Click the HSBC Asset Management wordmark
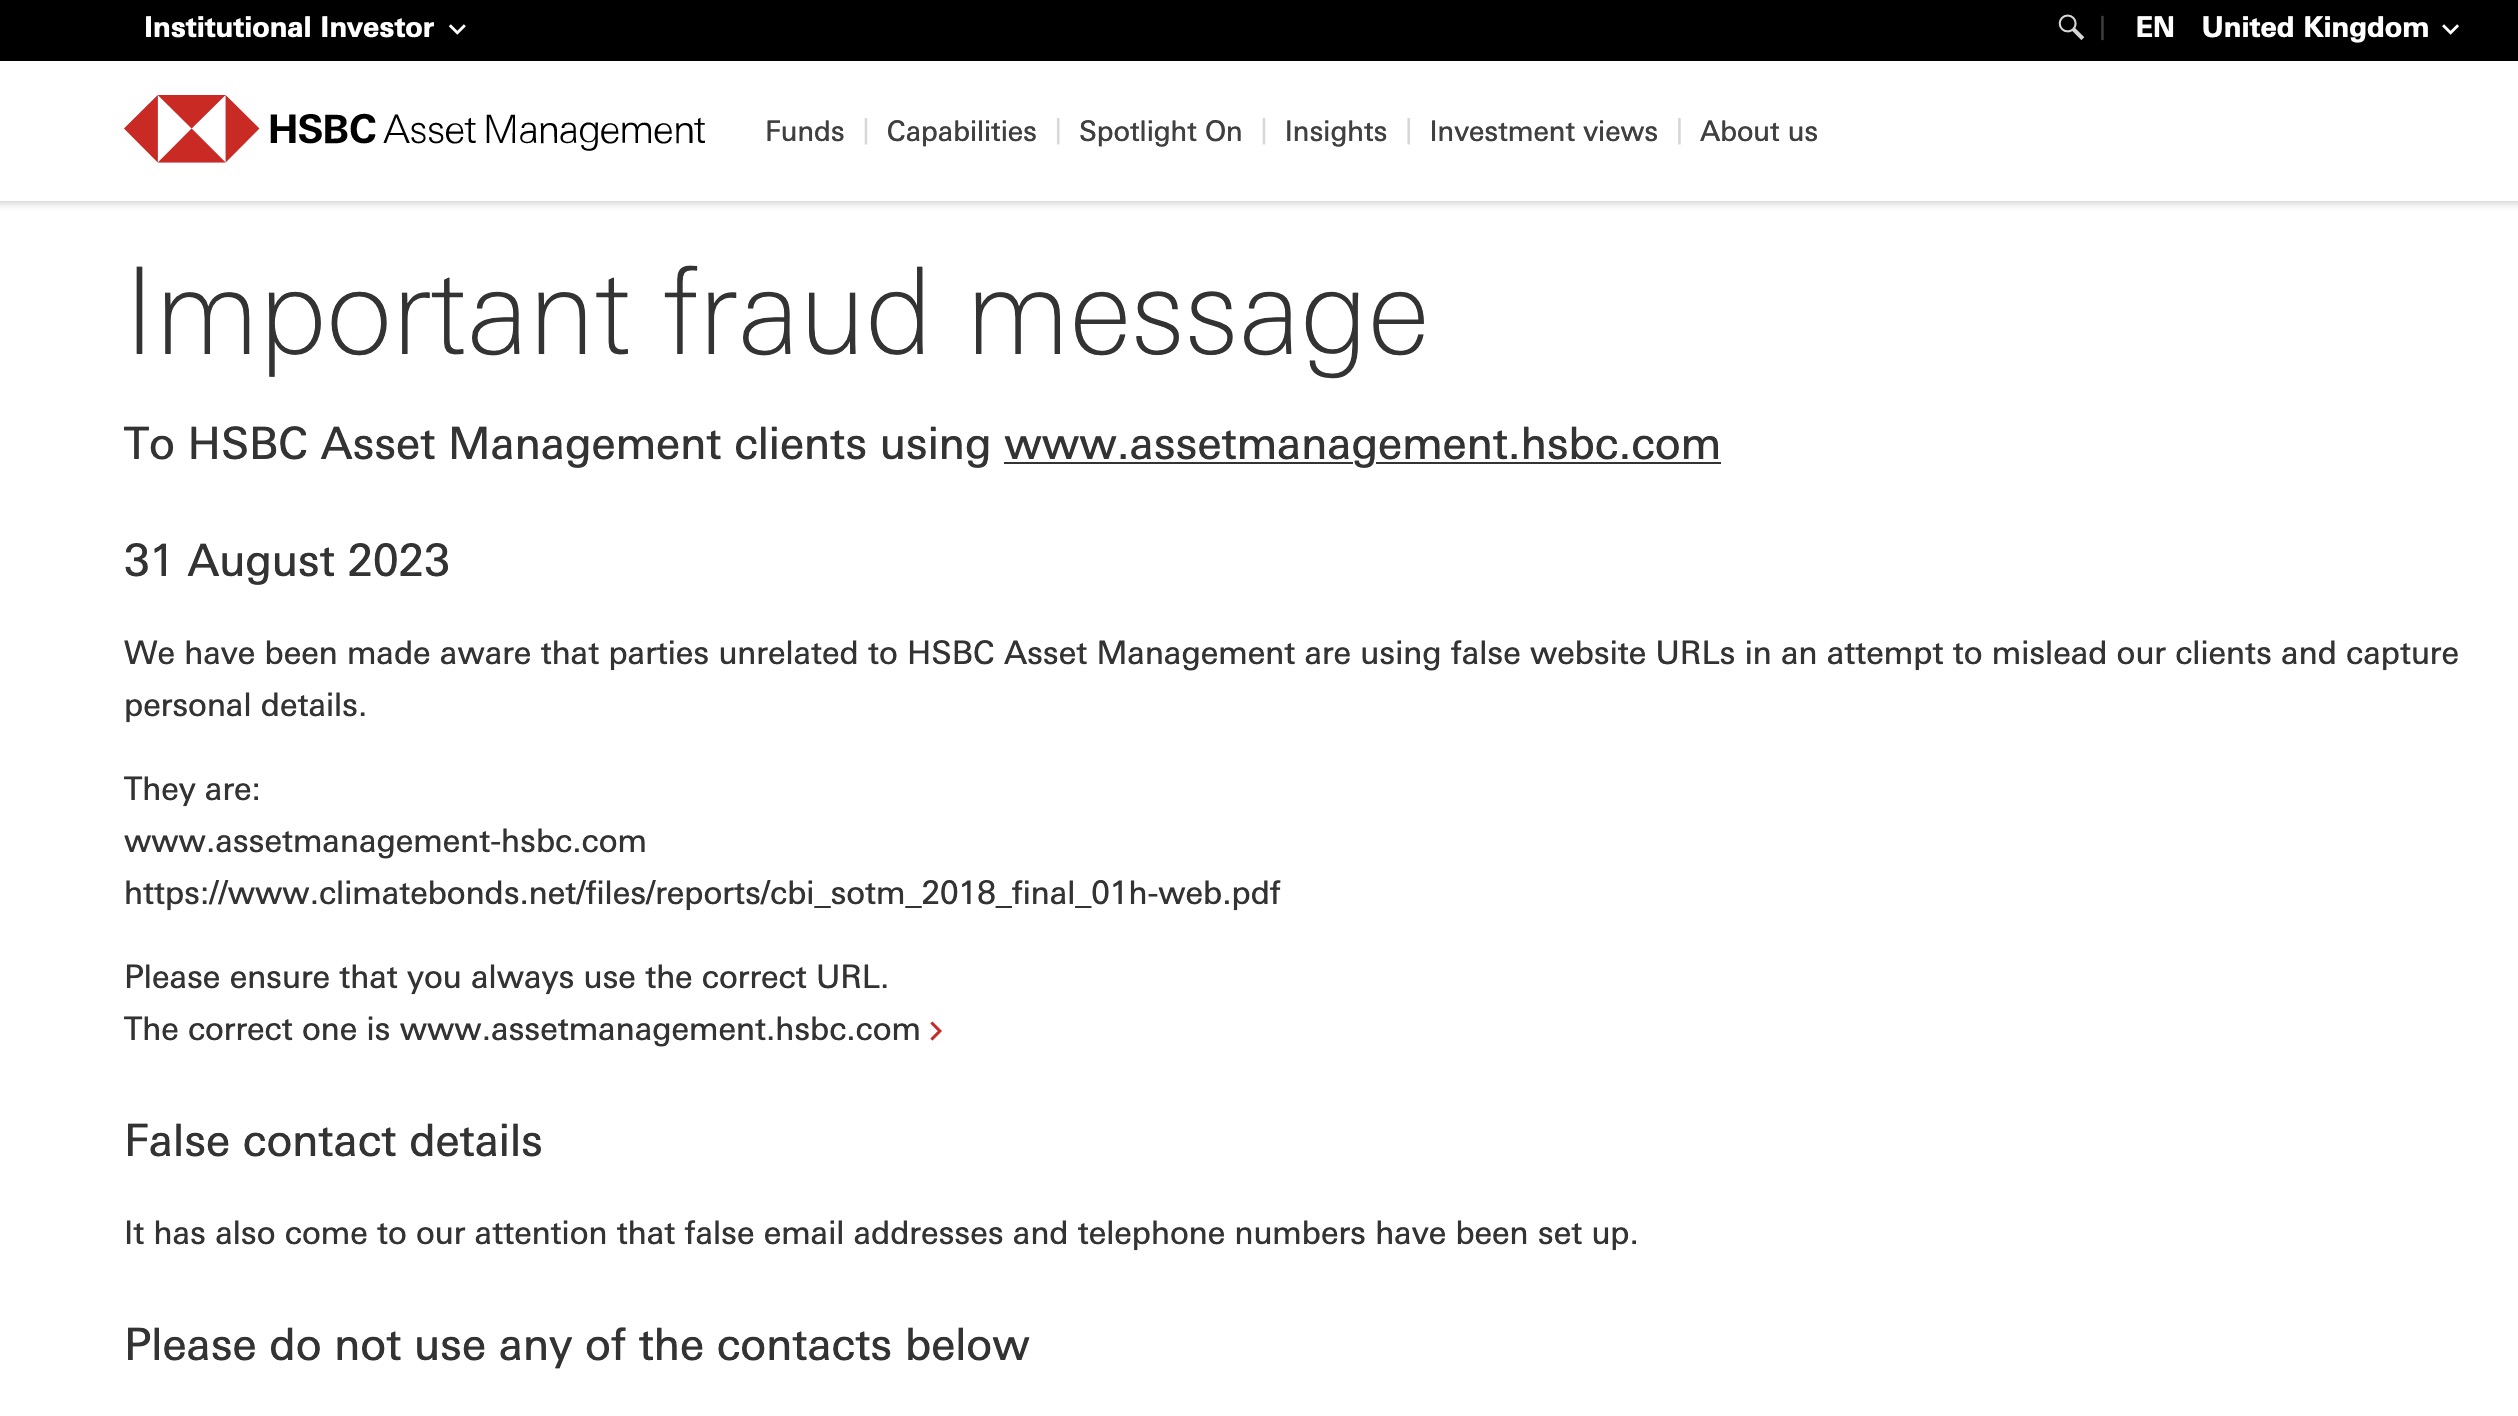This screenshot has height=1416, width=2518. coord(487,130)
